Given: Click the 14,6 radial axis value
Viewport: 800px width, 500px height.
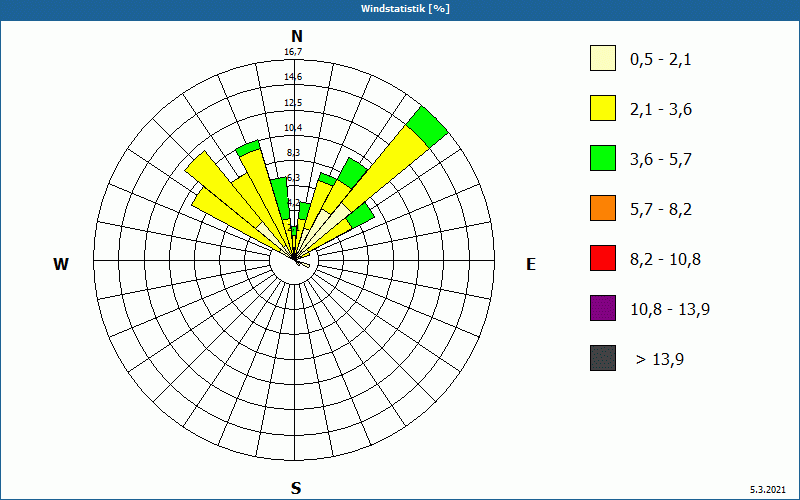Looking at the screenshot, I should click(293, 77).
